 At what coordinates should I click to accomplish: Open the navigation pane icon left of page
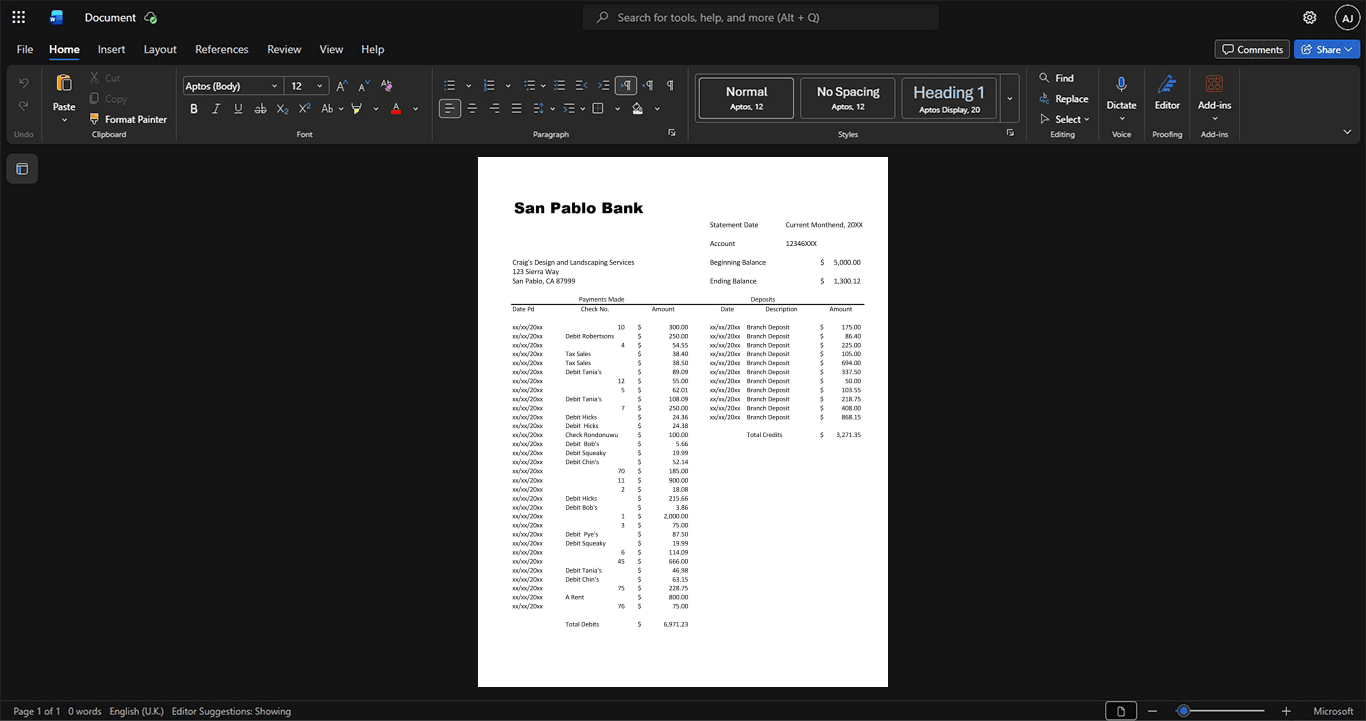point(22,169)
